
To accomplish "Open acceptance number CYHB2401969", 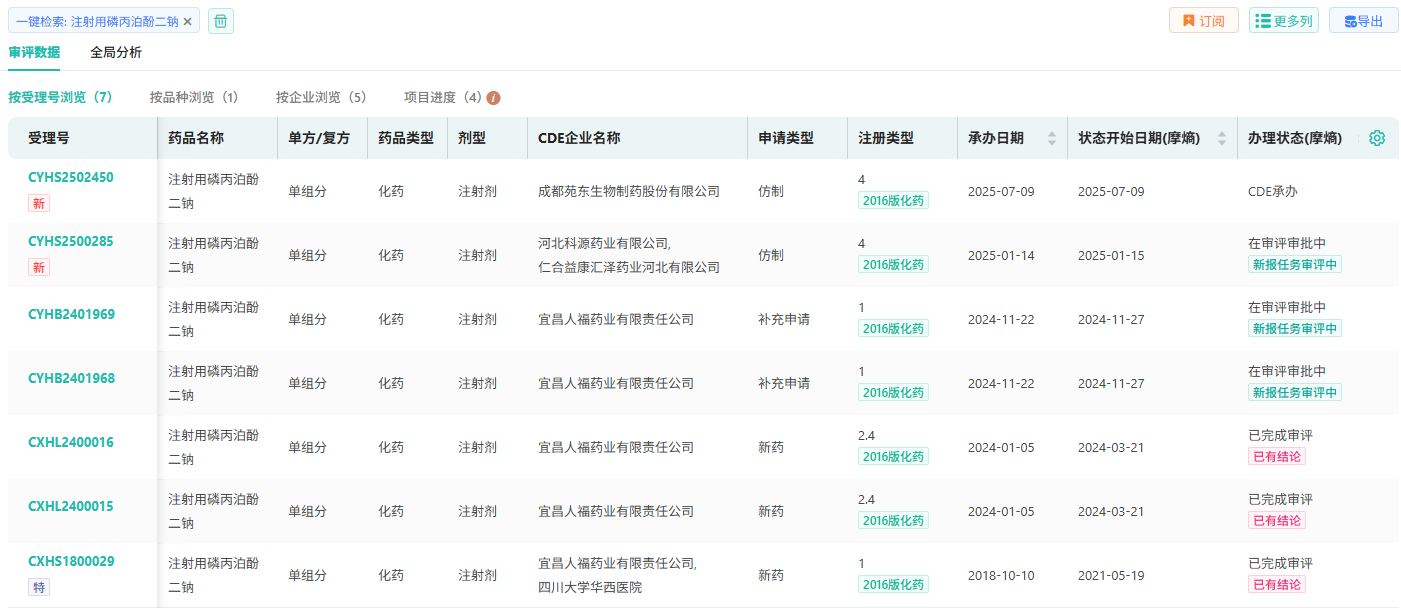I will click(71, 314).
